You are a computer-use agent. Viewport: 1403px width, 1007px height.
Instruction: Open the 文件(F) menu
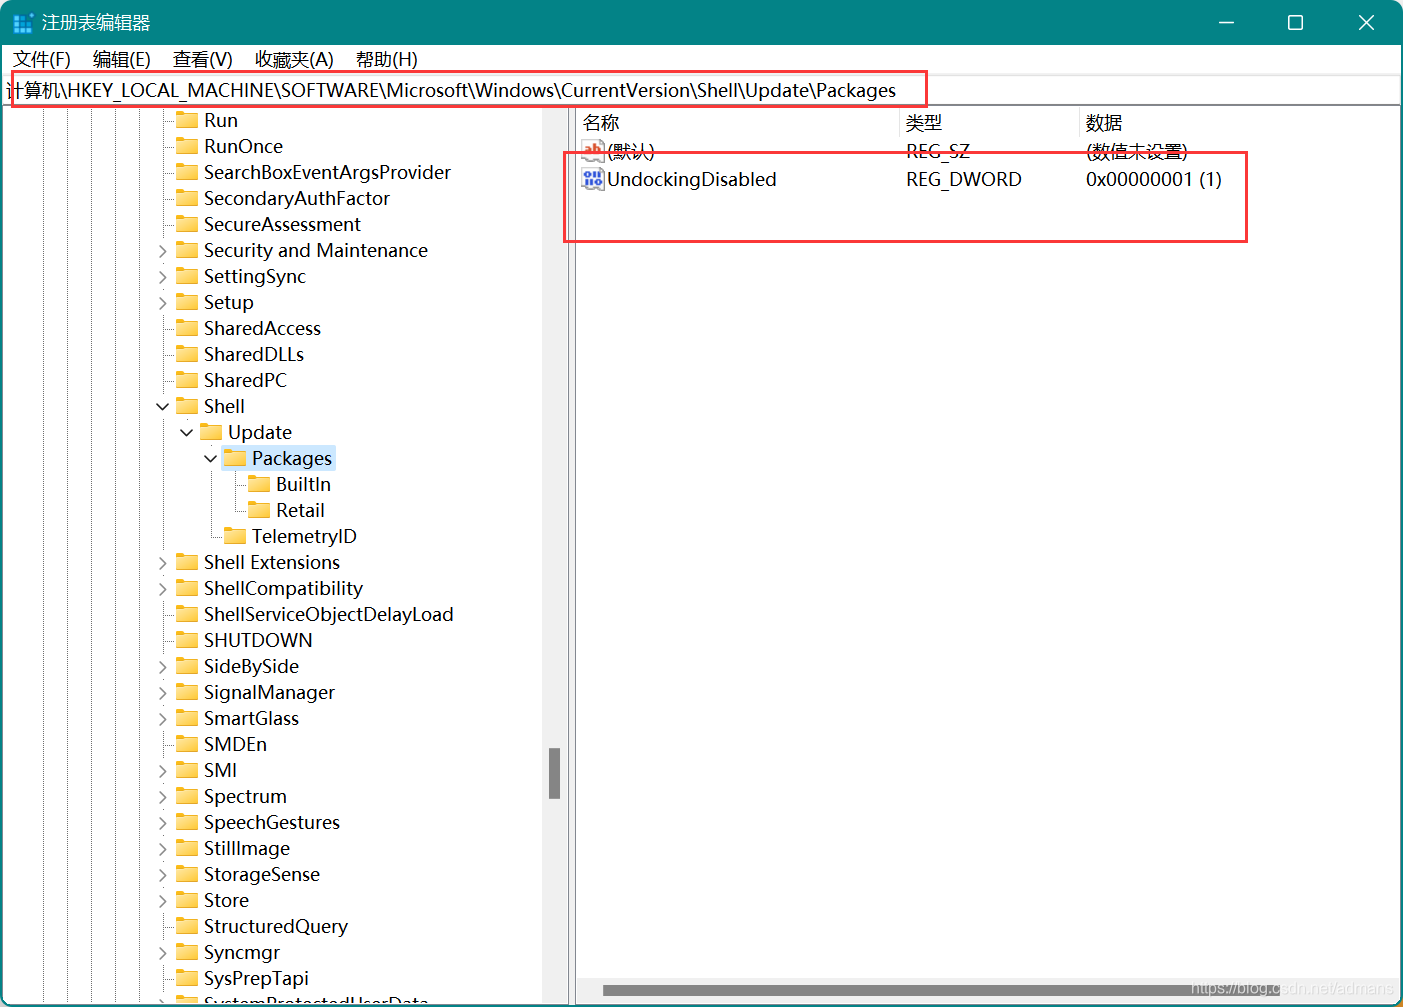(41, 59)
